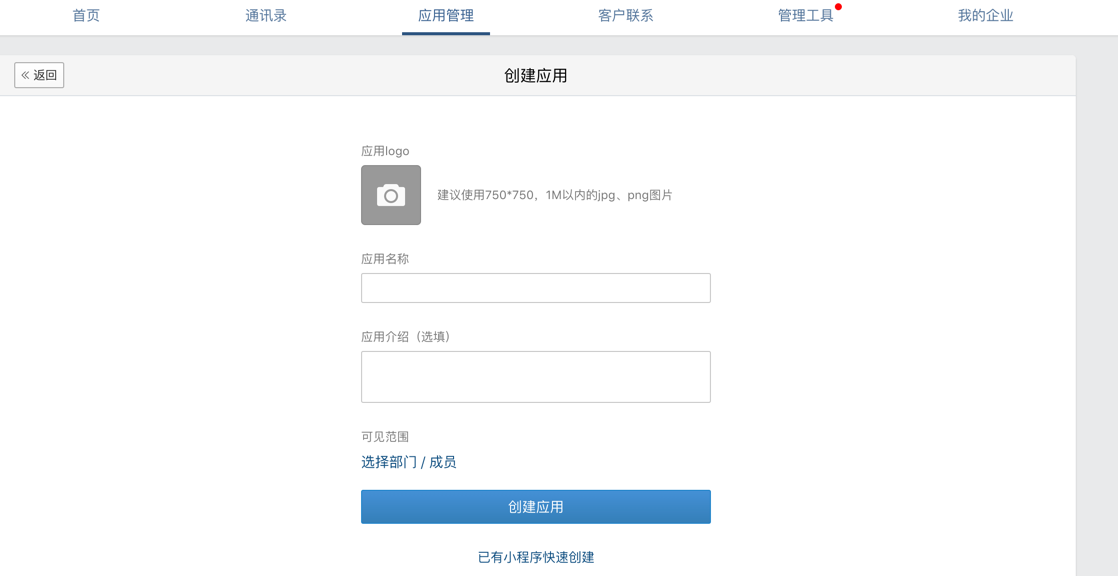Viewport: 1118px width, 576px height.
Task: Choose visibility via 选择部门 / 成员
Action: coord(408,462)
